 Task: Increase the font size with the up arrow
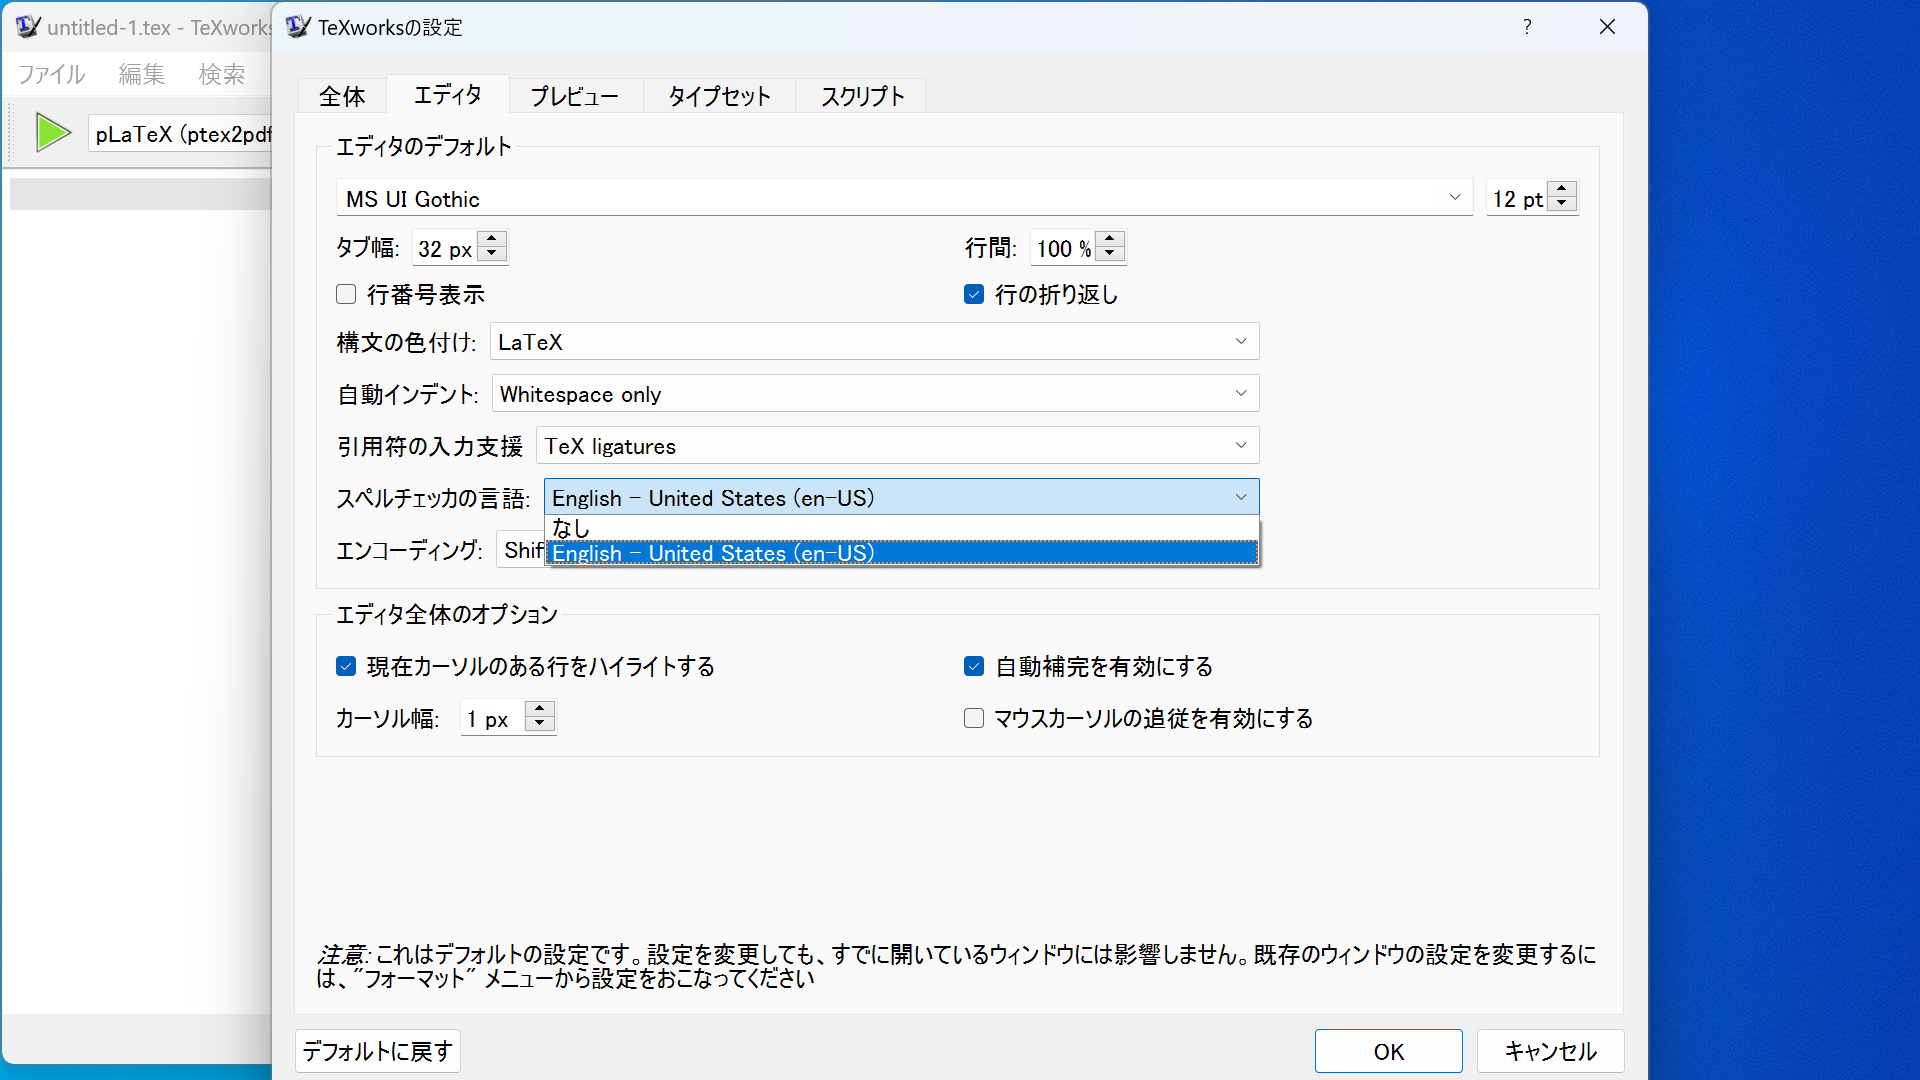(x=1562, y=190)
